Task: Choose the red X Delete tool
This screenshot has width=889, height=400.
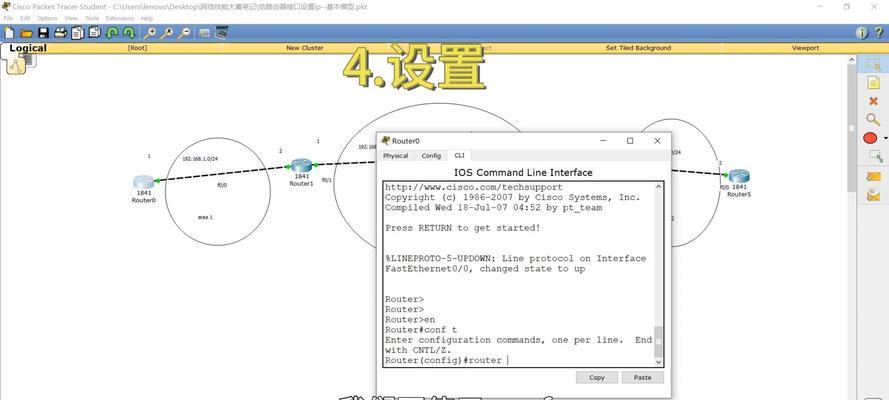Action: click(873, 101)
